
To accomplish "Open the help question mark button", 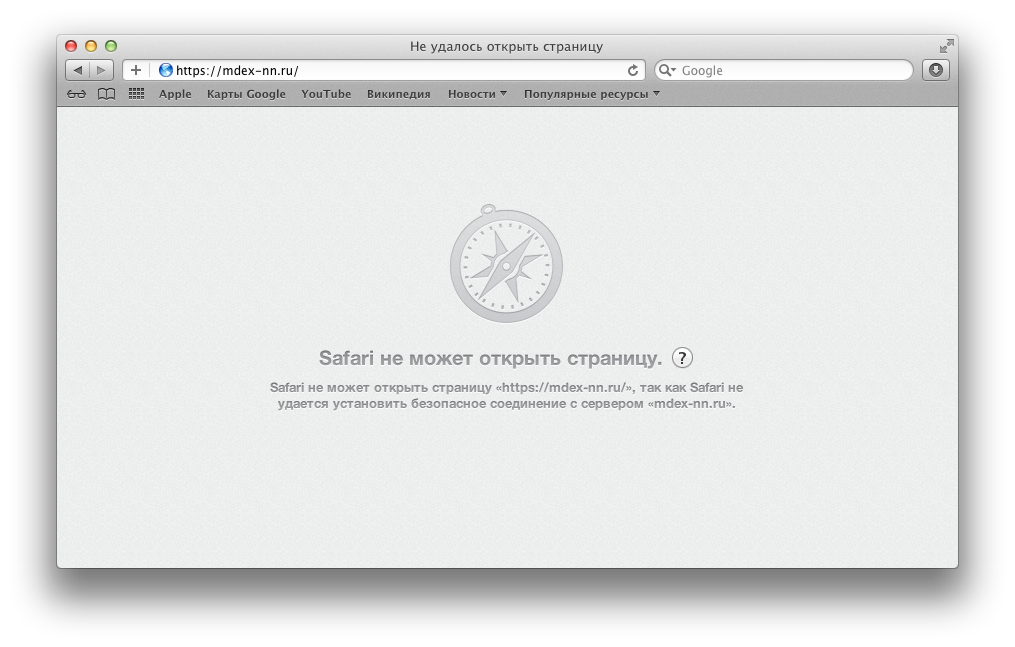I will (x=682, y=357).
